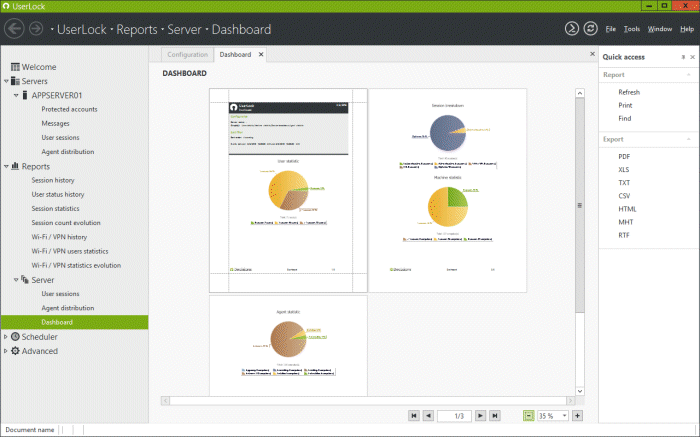Zoom out with the minus button
The width and height of the screenshot is (700, 437).
coord(529,416)
